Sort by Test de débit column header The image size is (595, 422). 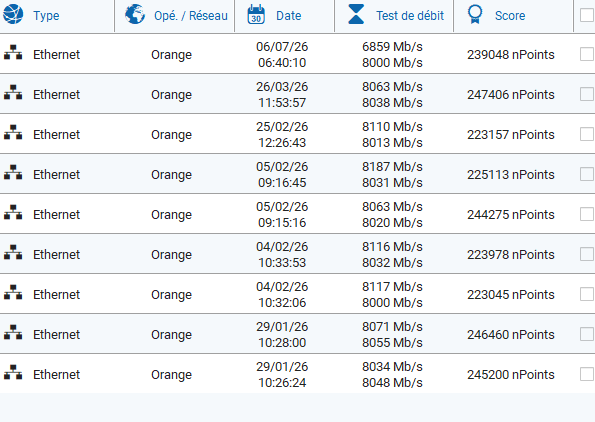pos(410,16)
